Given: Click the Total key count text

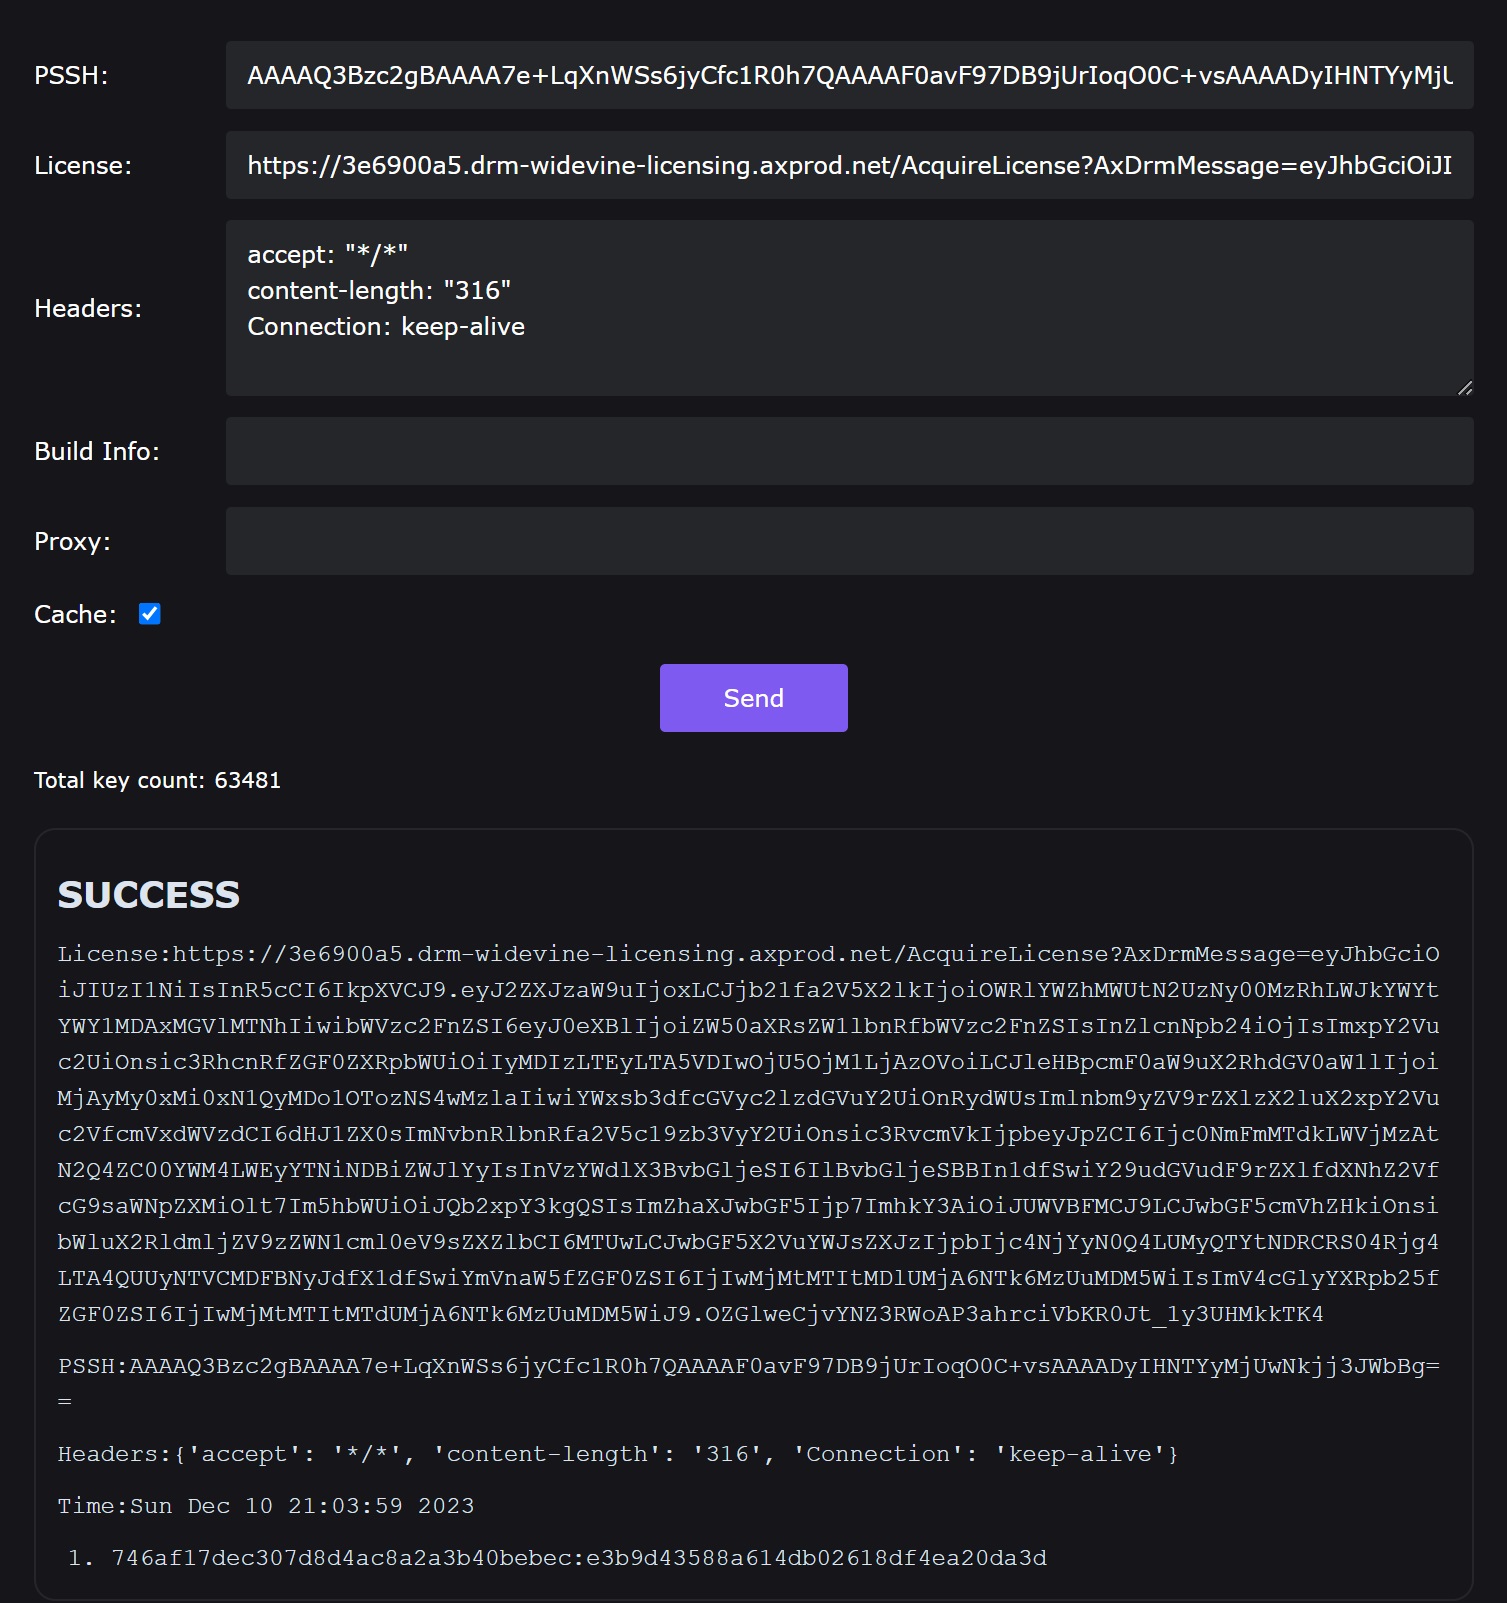Looking at the screenshot, I should click(157, 780).
